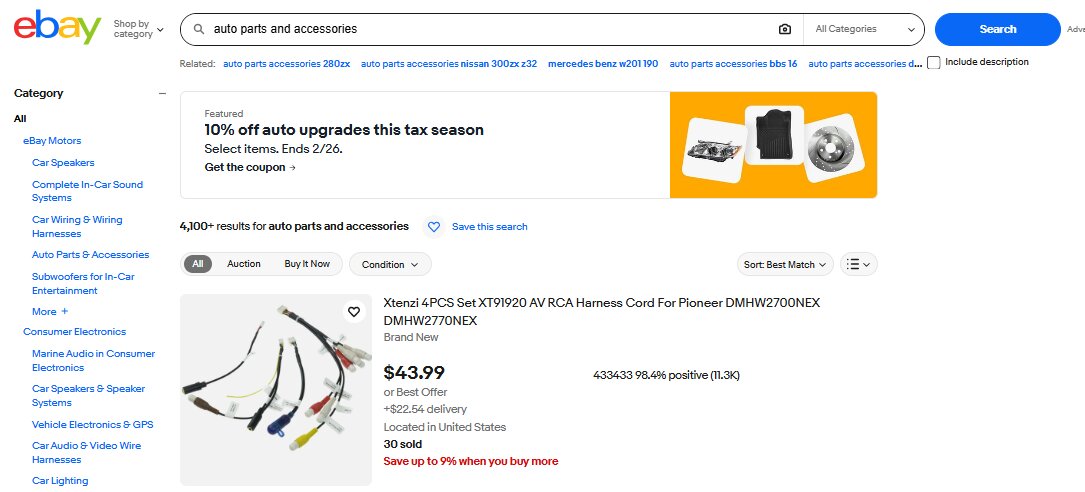Image resolution: width=1085 pixels, height=492 pixels.
Task: Expand Shop by category menu
Action: 139,29
